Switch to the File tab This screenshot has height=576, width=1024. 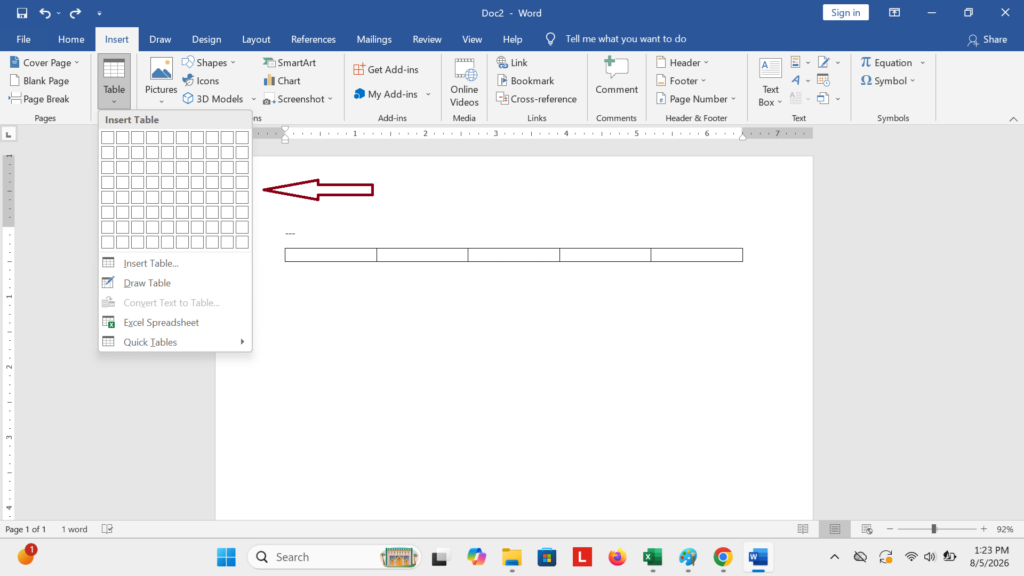pyautogui.click(x=24, y=39)
